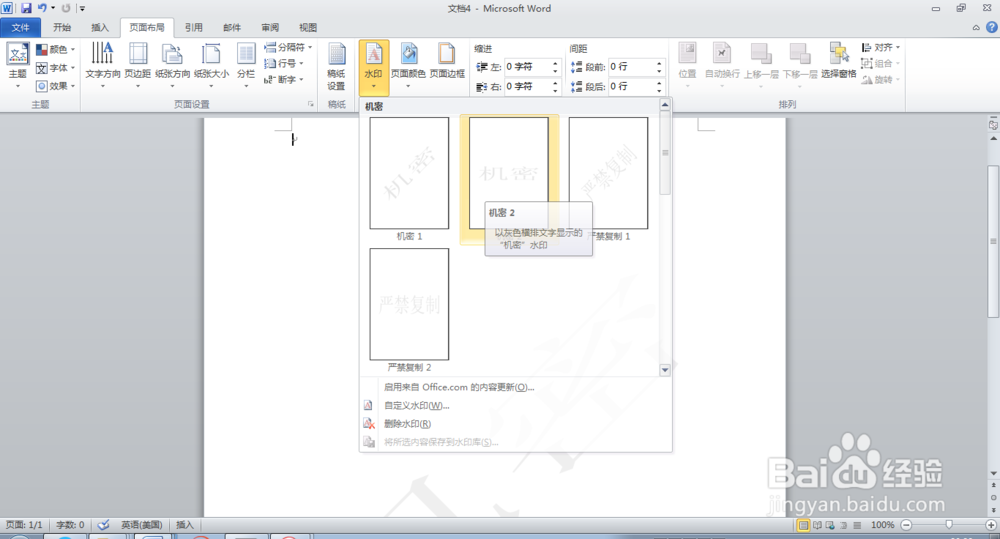Click the Word Help question mark icon
Viewport: 1000px width, 539px height.
[x=992, y=27]
